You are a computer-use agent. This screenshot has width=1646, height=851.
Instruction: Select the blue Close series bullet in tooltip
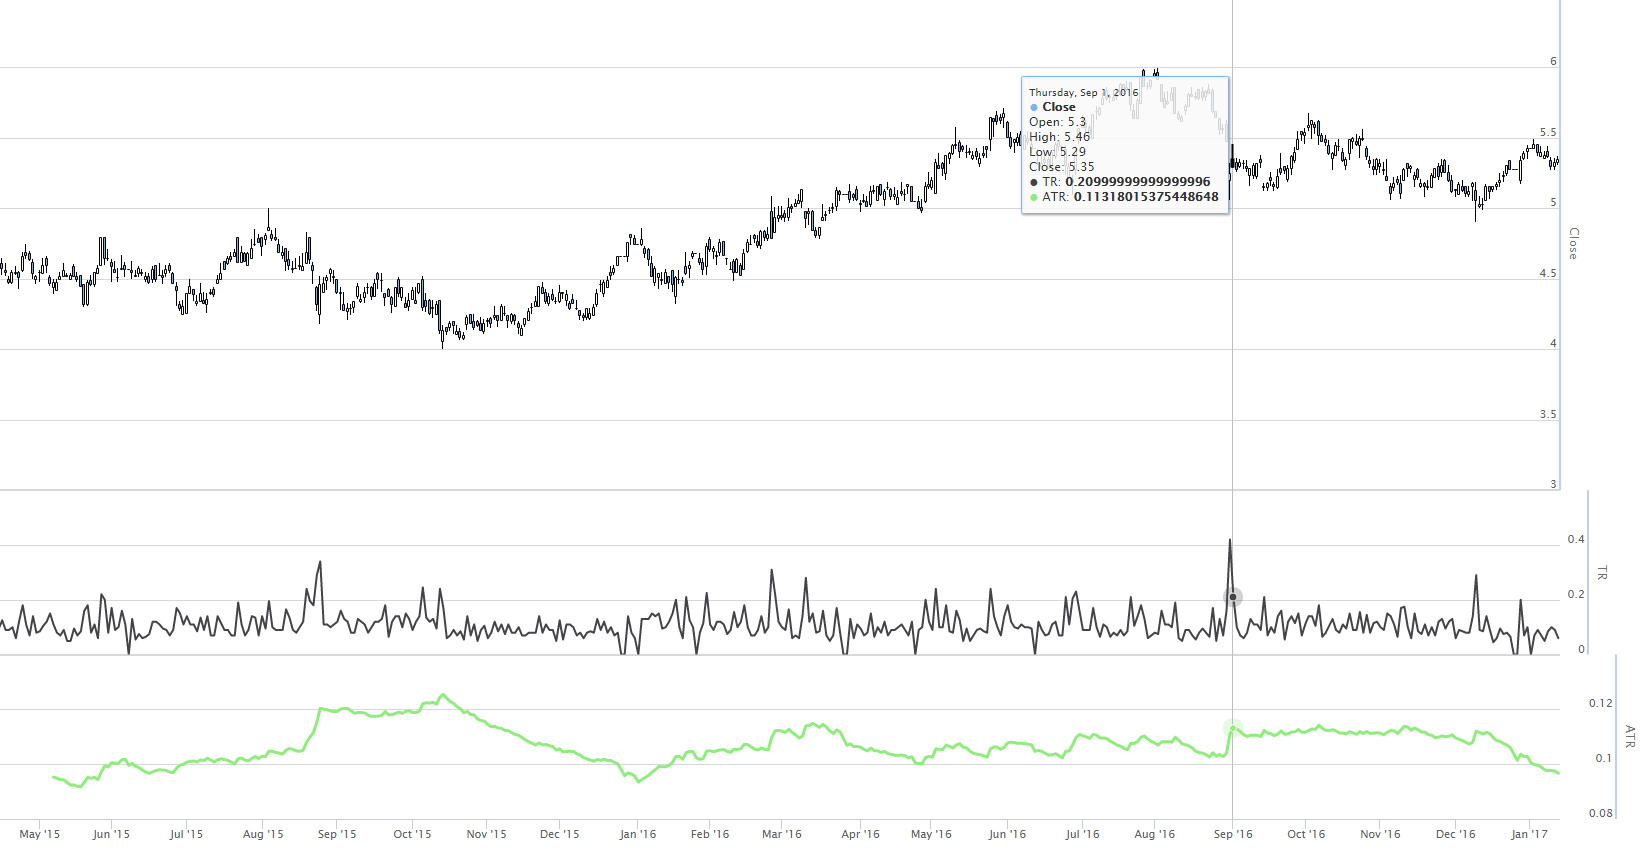click(x=1034, y=107)
